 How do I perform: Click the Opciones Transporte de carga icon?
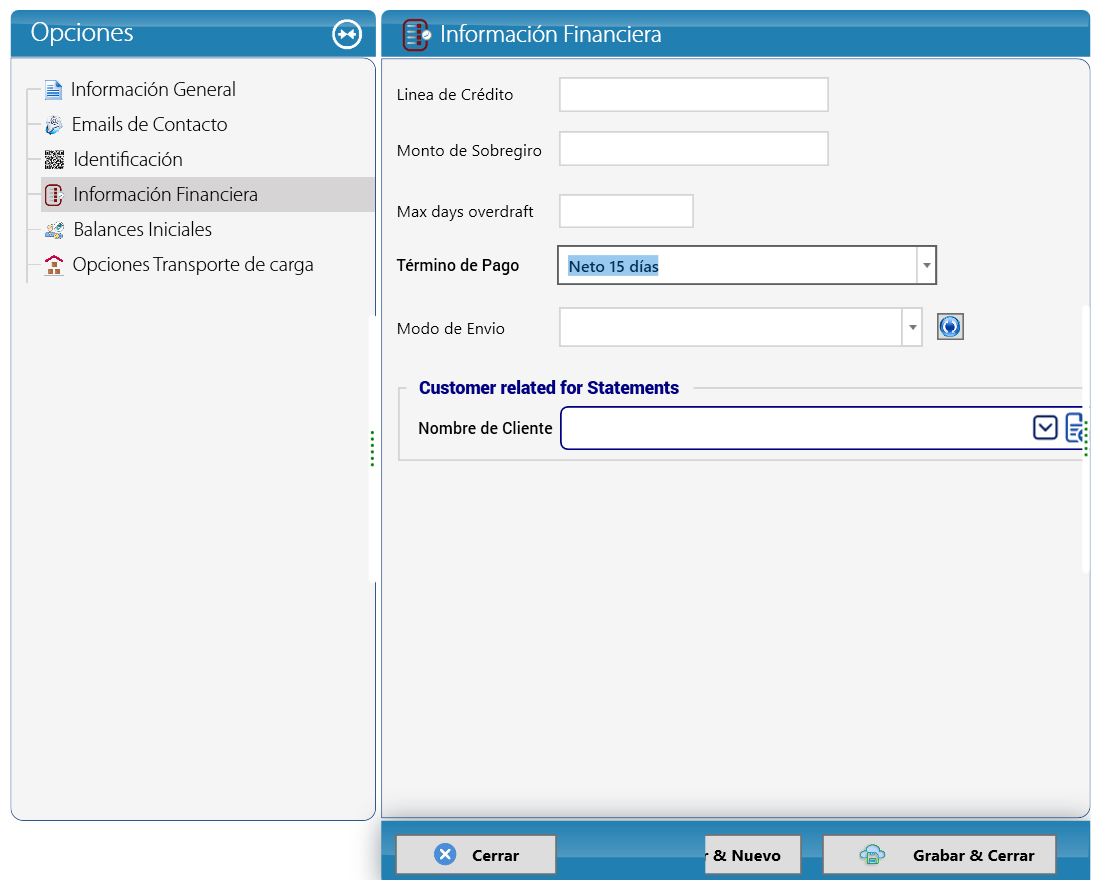click(54, 265)
